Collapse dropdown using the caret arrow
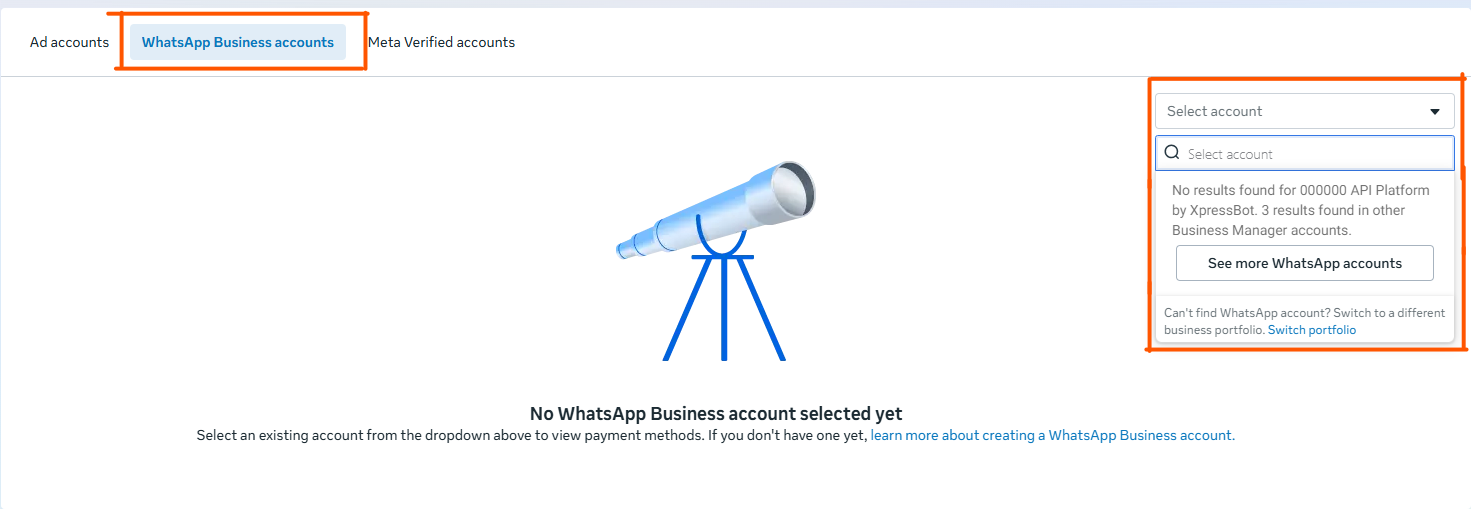The height and width of the screenshot is (509, 1471). [1435, 111]
